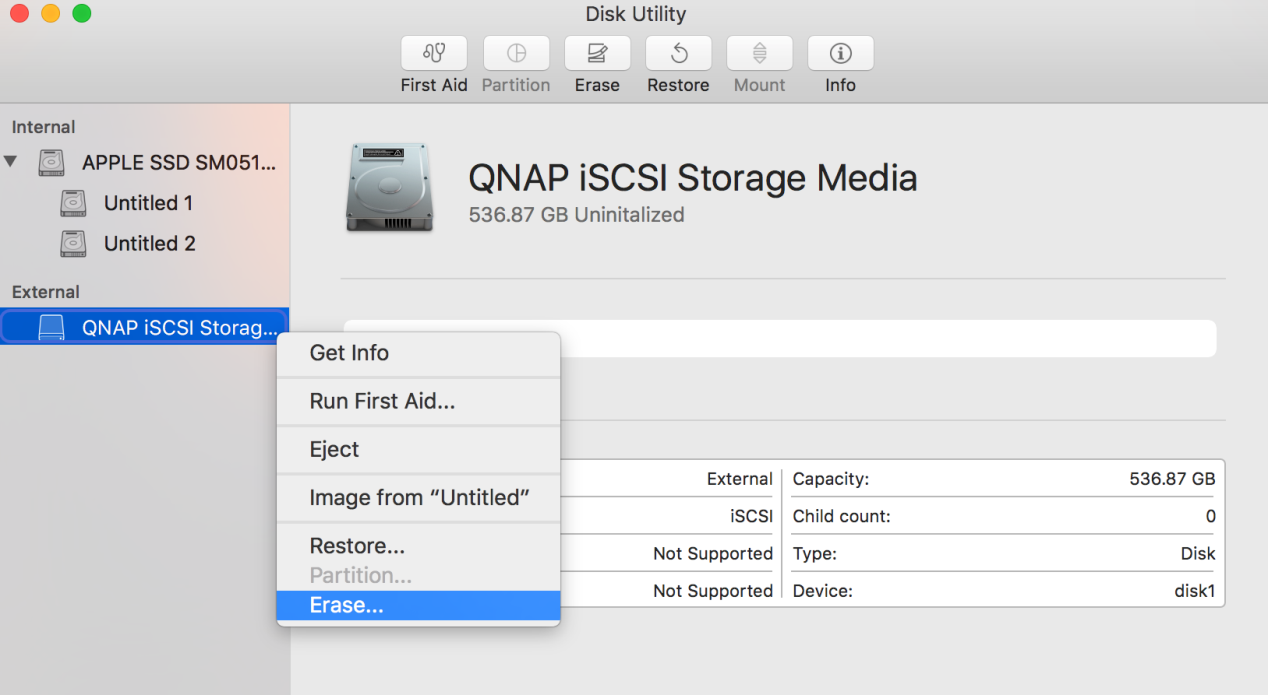Click the Erase toolbar icon
The height and width of the screenshot is (695, 1268).
coord(597,53)
